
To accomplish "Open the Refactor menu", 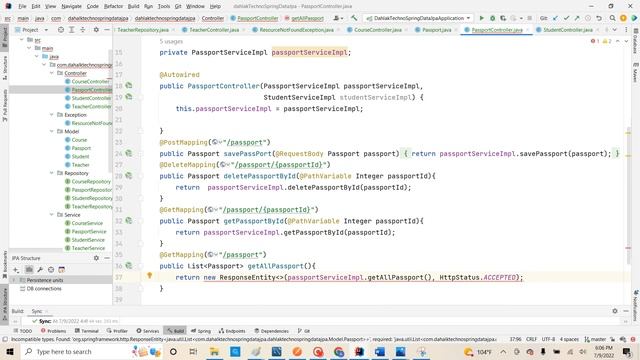I will click(x=113, y=6).
